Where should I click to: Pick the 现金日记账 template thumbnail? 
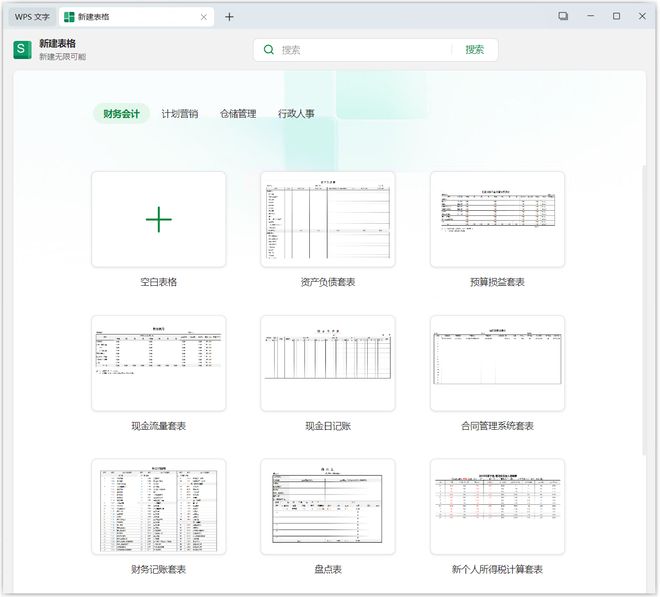pos(328,363)
